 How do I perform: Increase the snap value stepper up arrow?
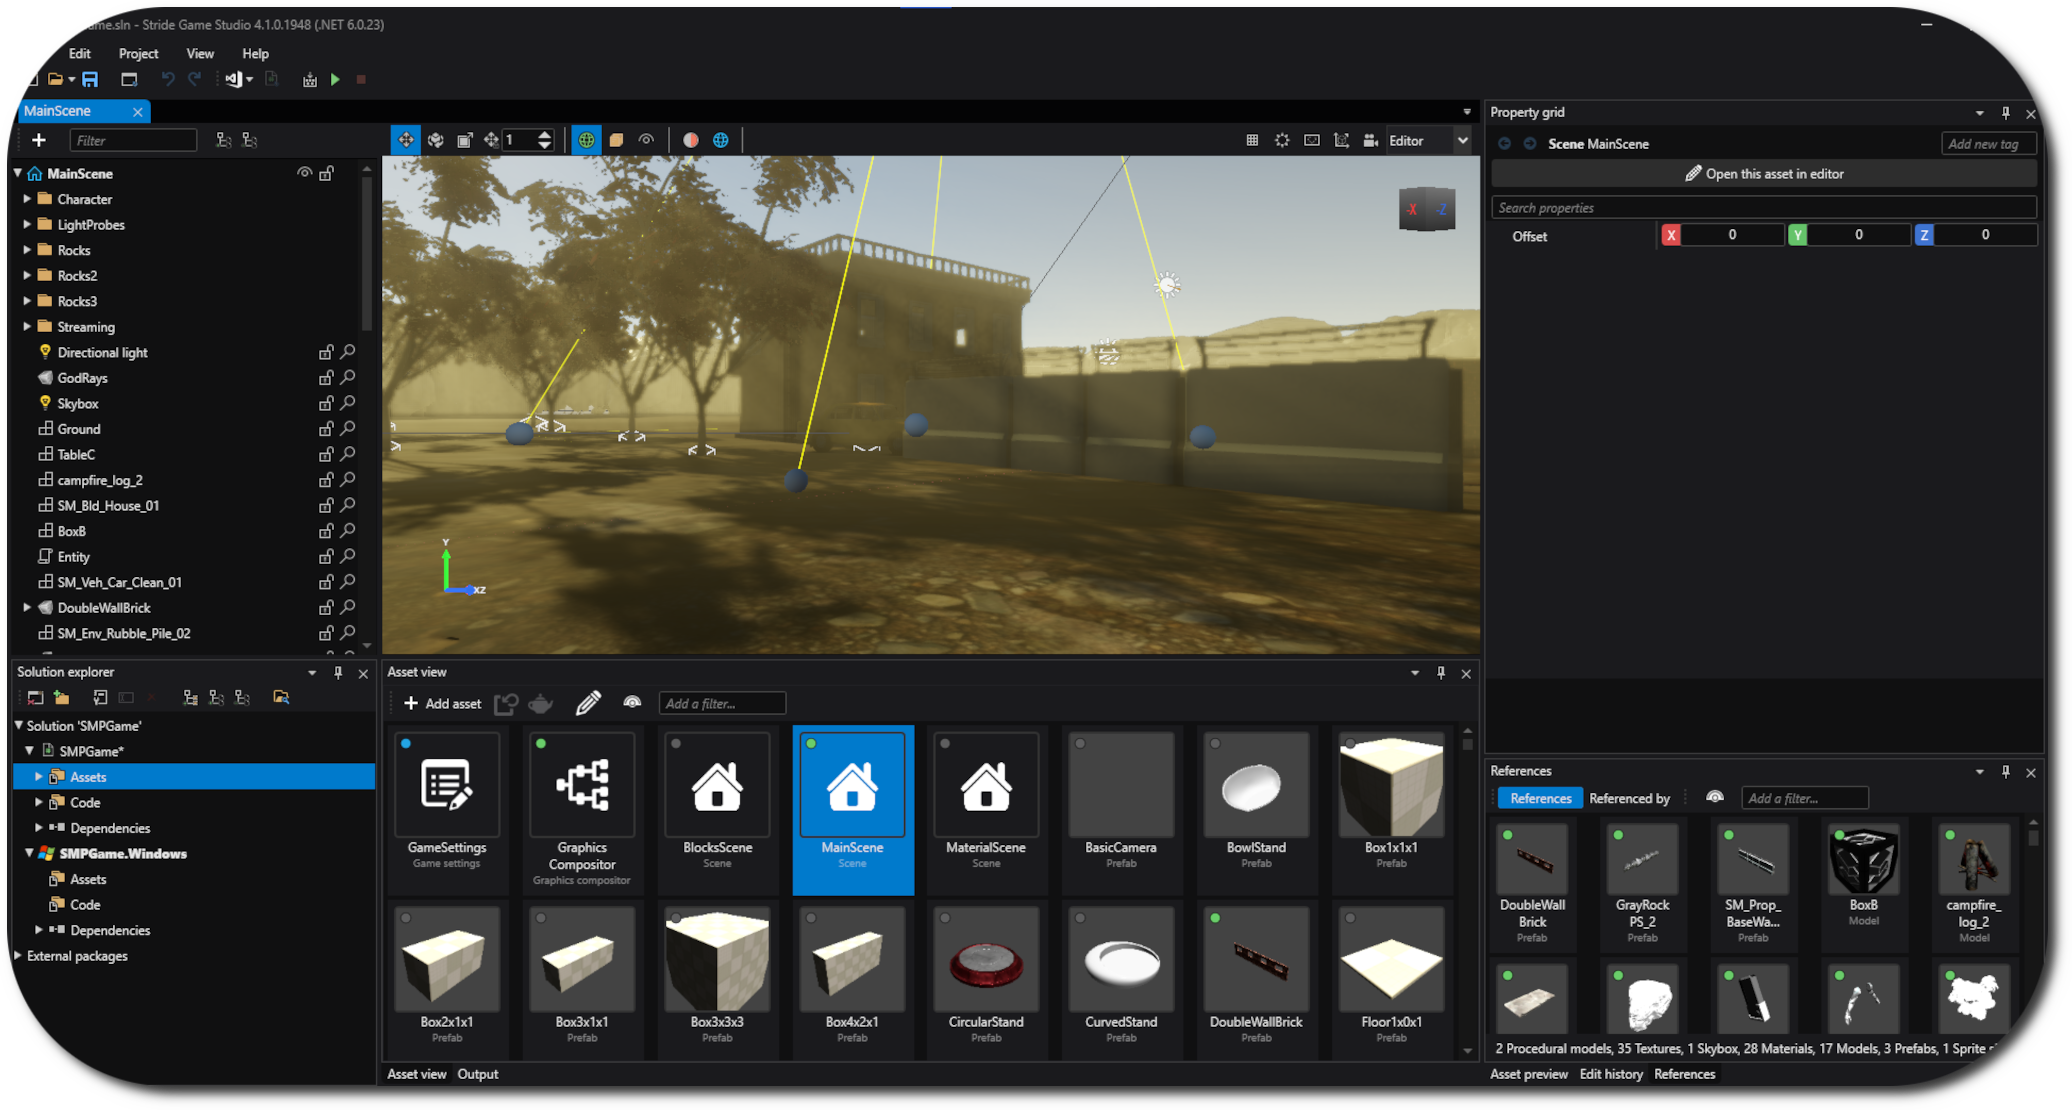pos(545,134)
